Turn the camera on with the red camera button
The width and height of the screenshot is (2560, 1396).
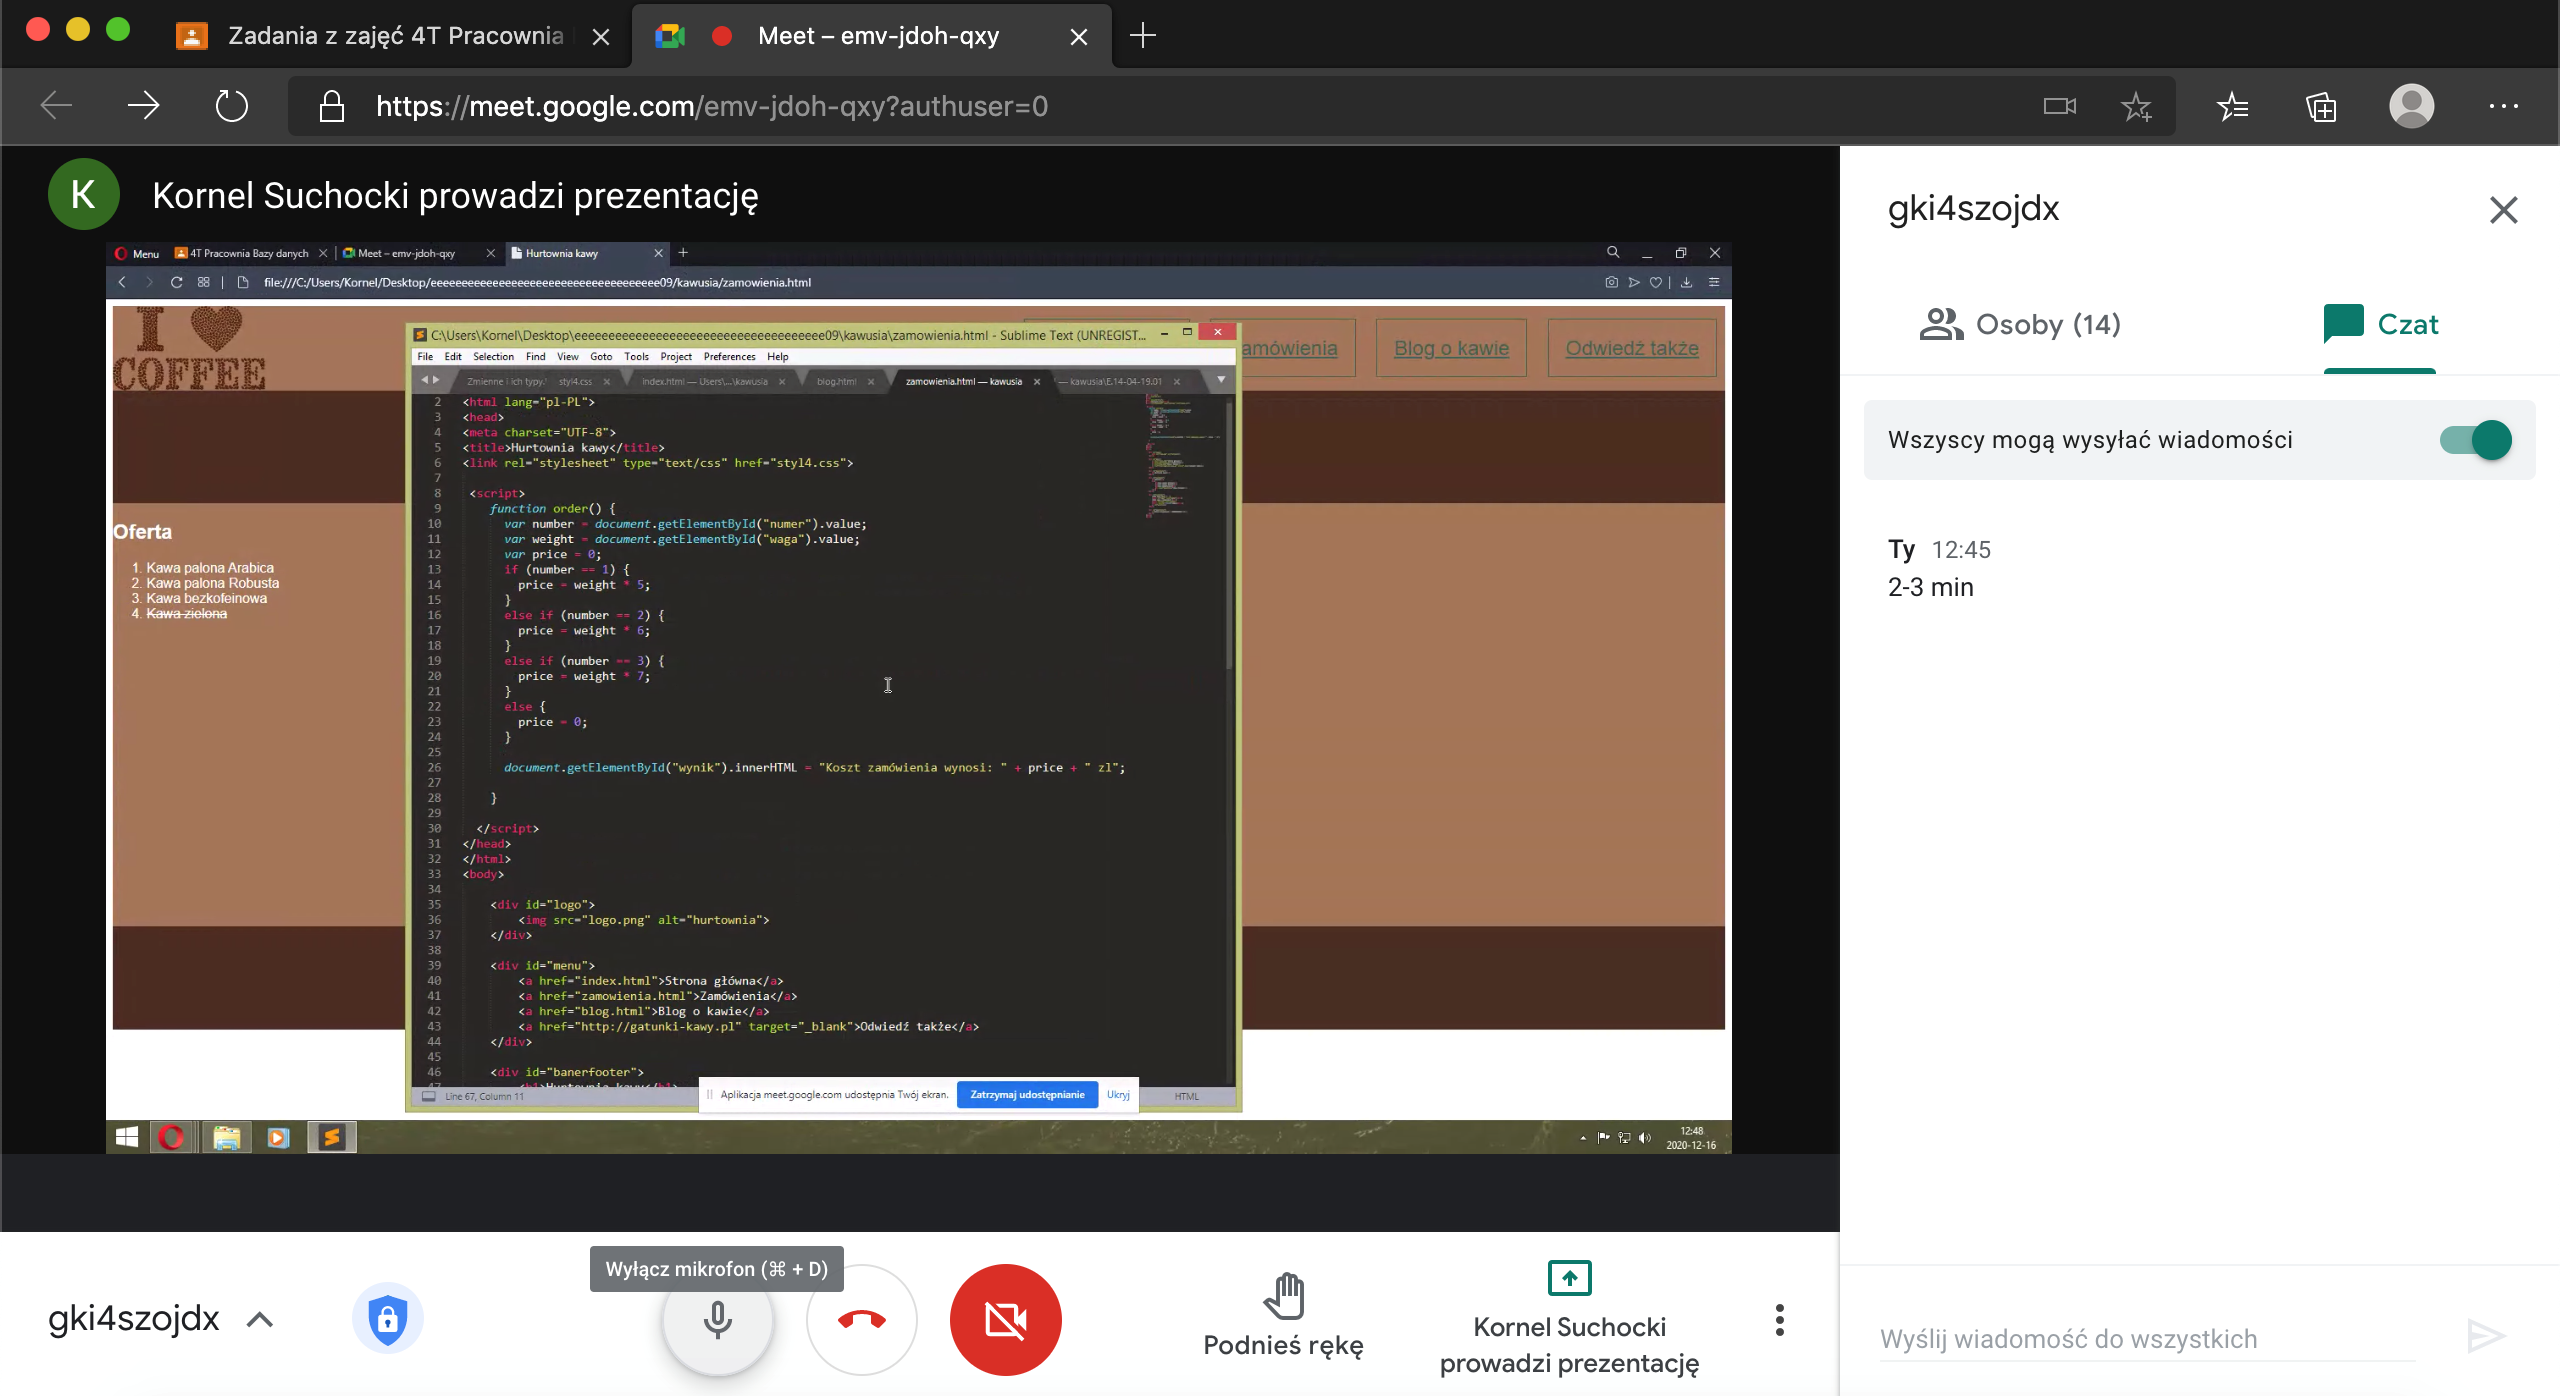point(1005,1320)
